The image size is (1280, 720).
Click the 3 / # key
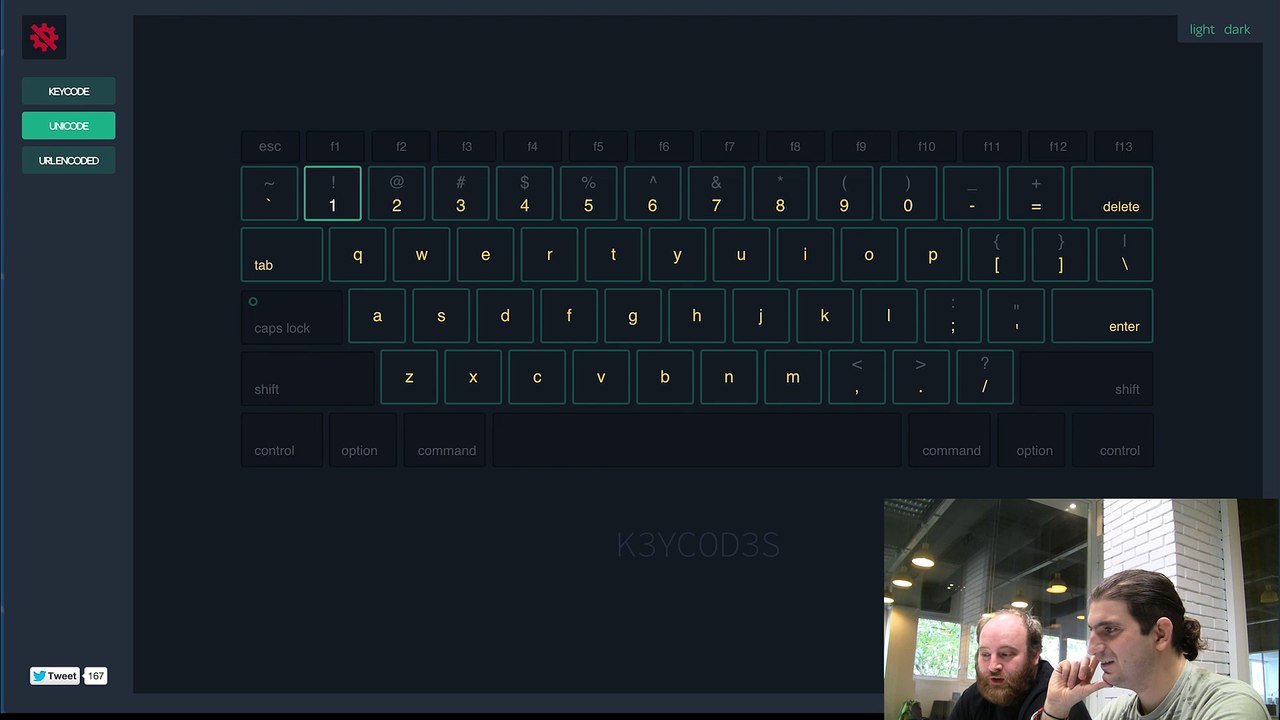pyautogui.click(x=461, y=193)
